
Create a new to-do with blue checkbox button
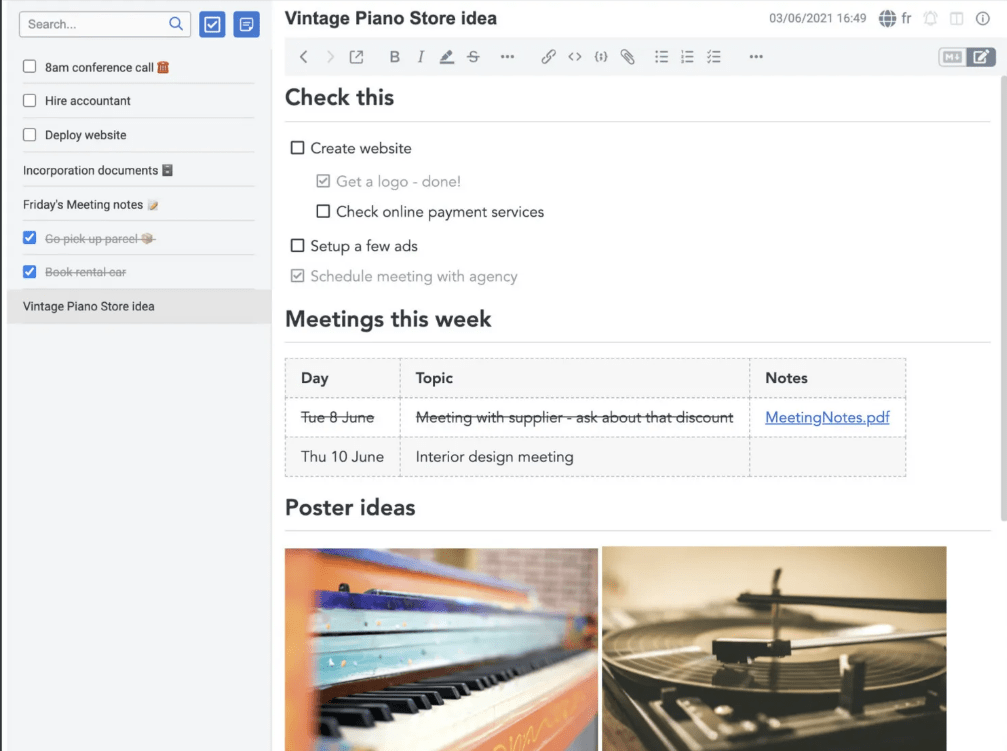[212, 24]
